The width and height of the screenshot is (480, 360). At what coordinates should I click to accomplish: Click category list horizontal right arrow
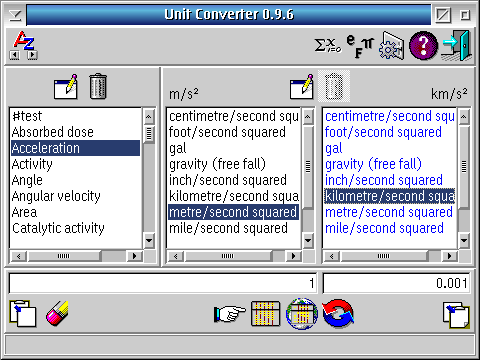point(135,256)
